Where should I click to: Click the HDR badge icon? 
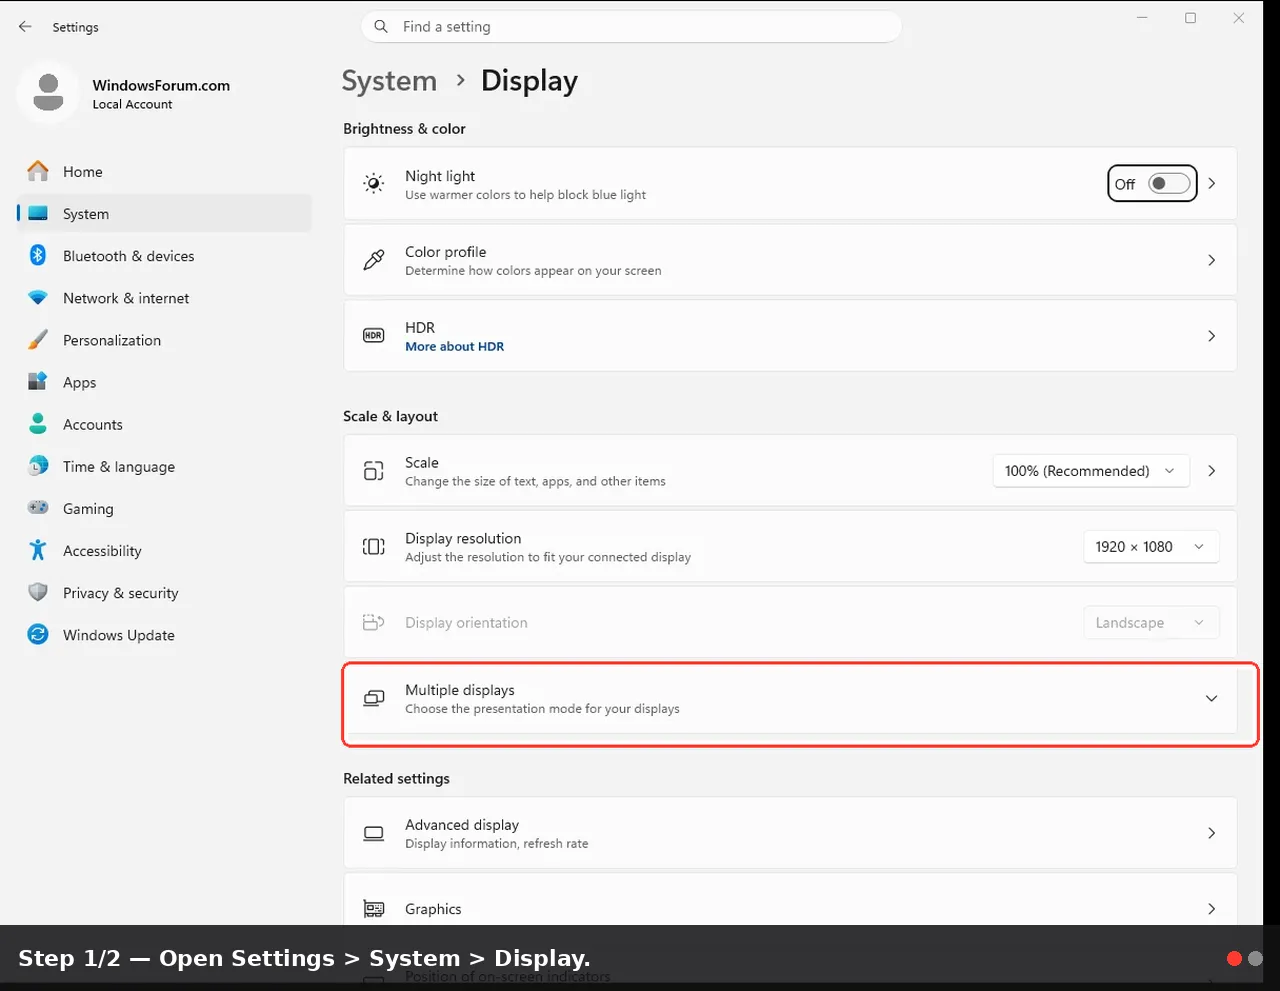(x=373, y=336)
